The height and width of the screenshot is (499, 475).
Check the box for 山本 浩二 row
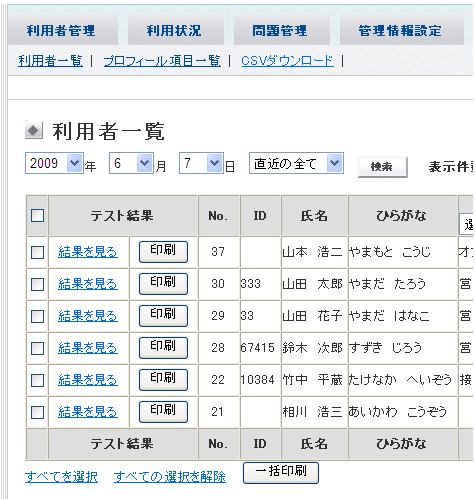pos(37,252)
